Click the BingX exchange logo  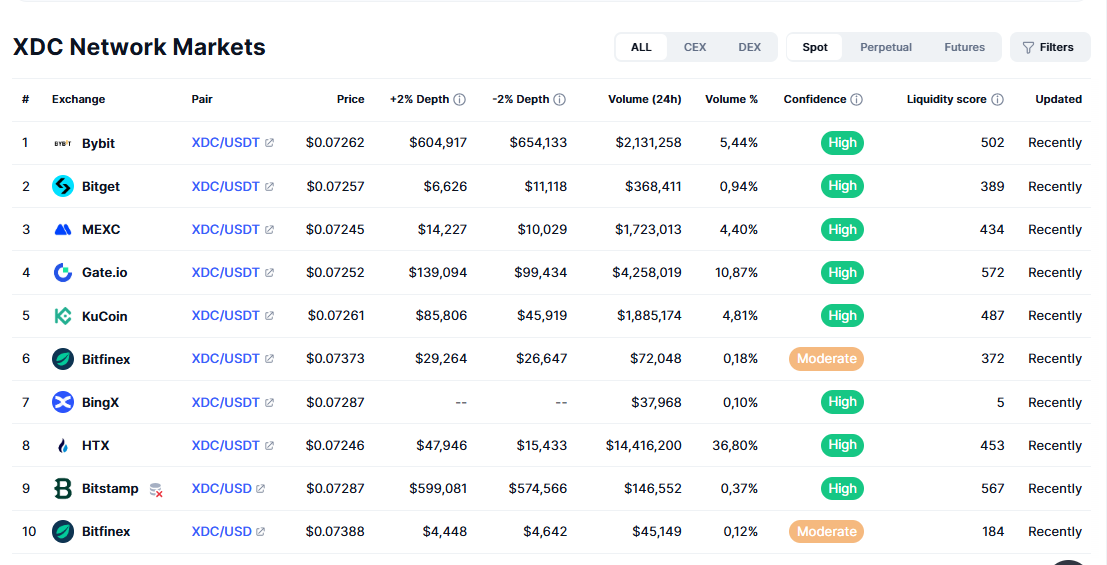63,403
